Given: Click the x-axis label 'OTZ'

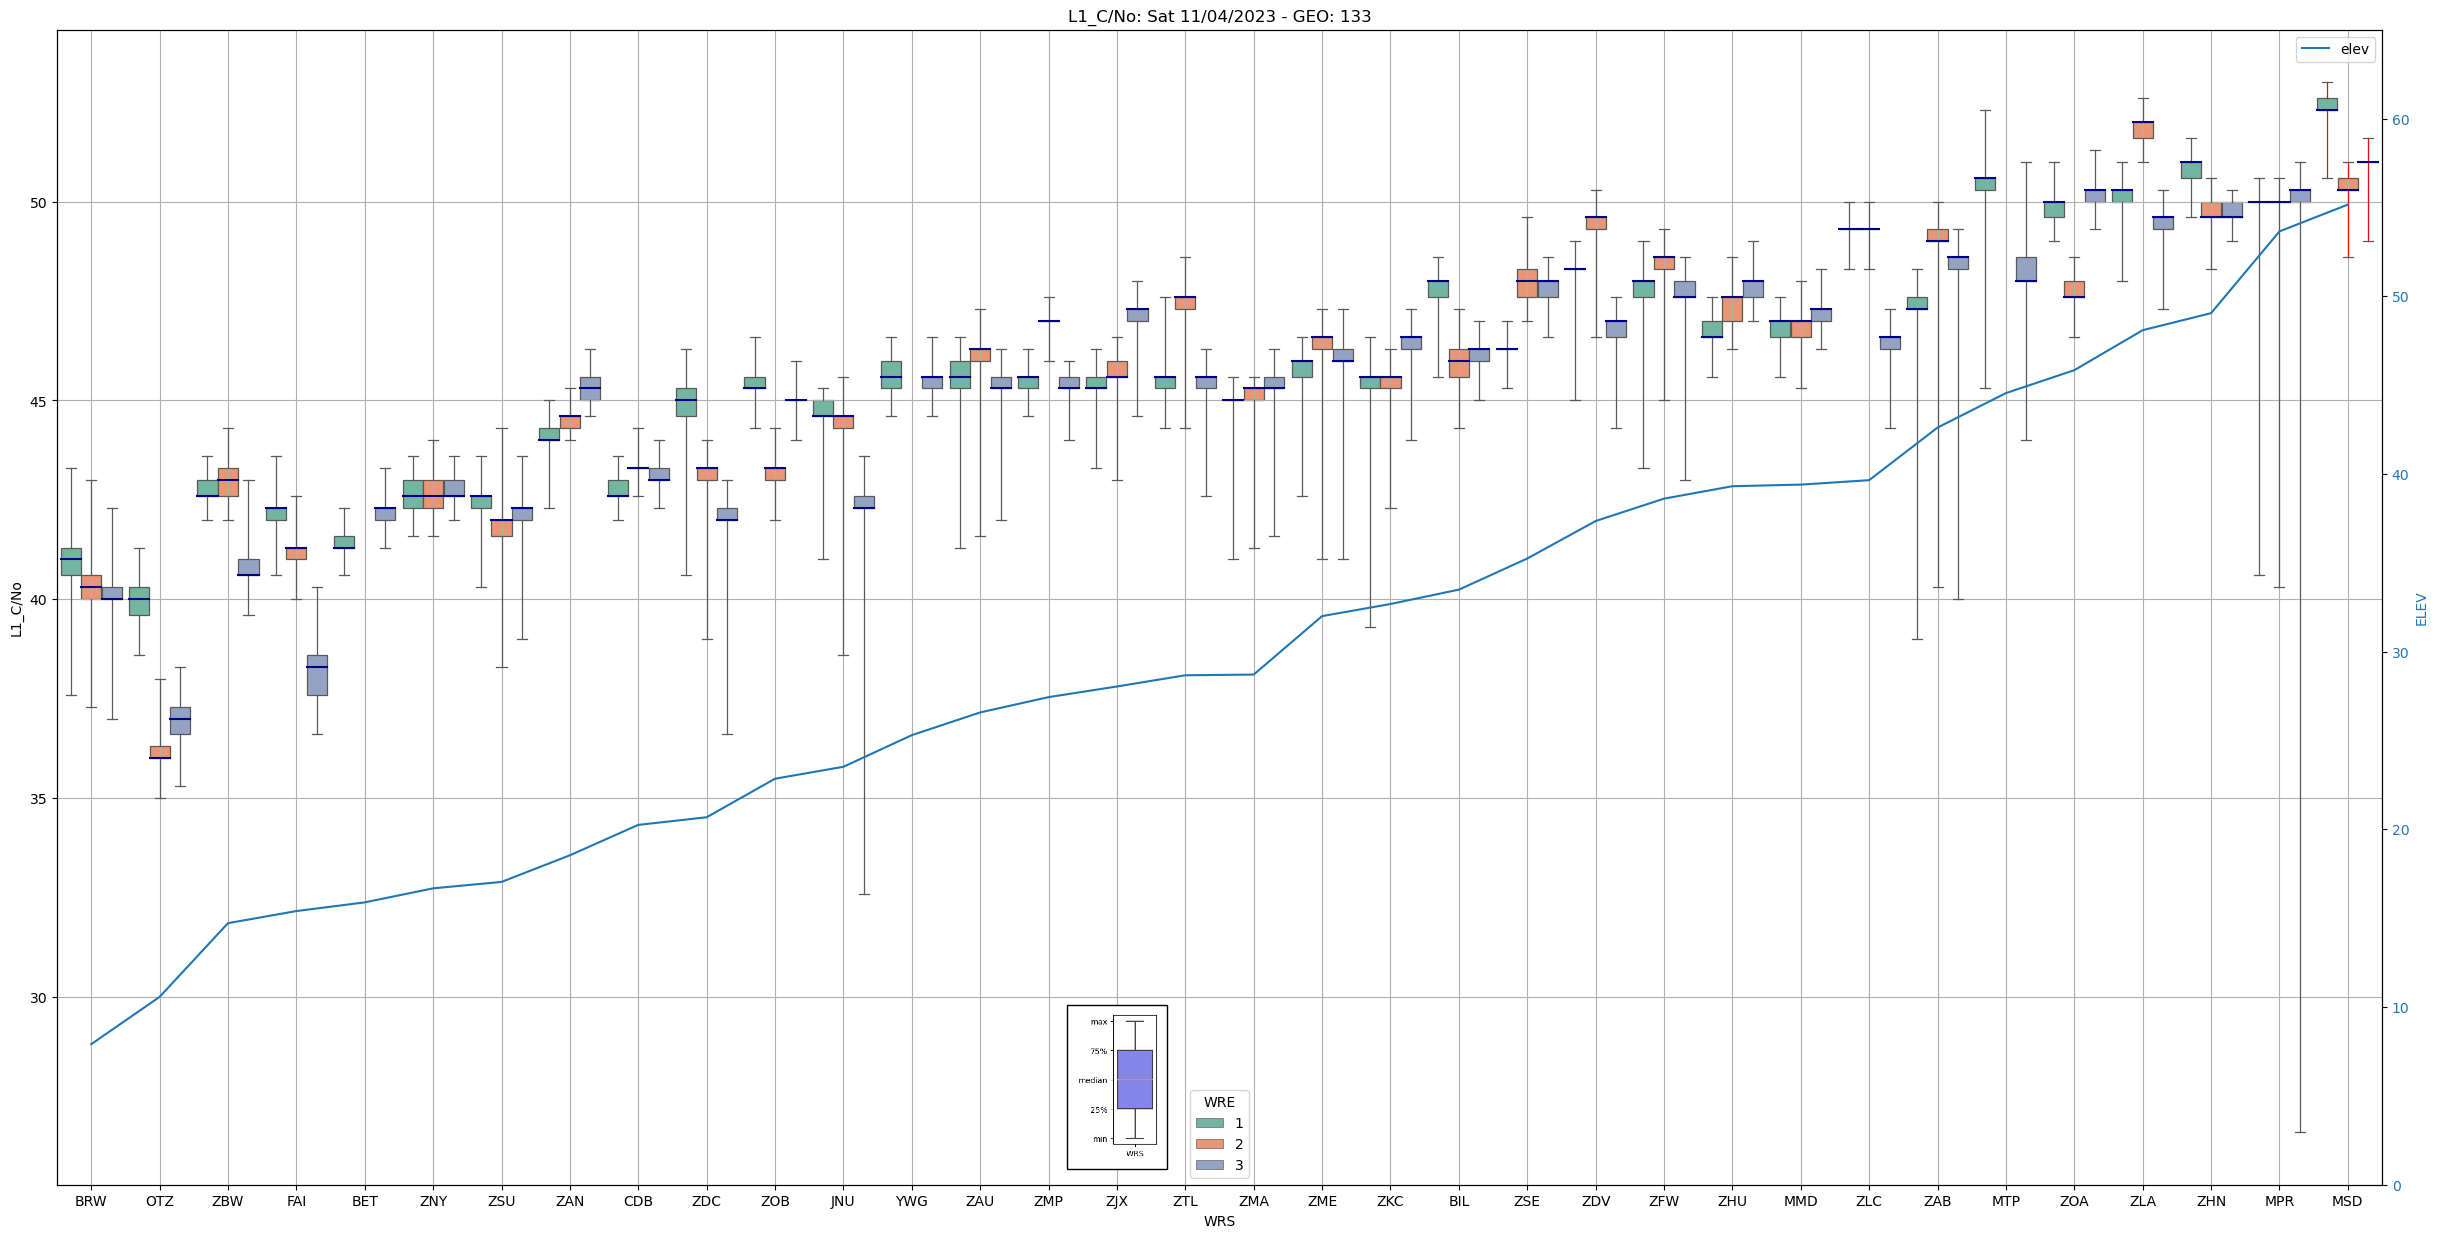Looking at the screenshot, I should (159, 1201).
